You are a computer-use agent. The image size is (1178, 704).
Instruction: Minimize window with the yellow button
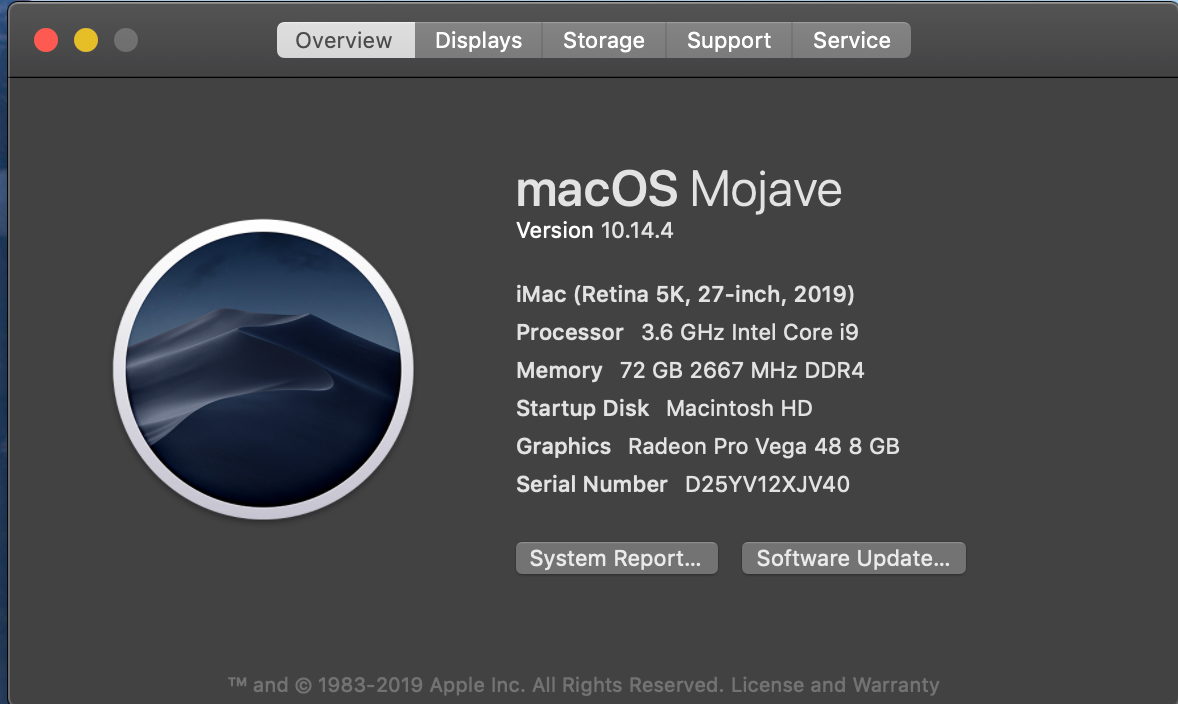tap(86, 41)
